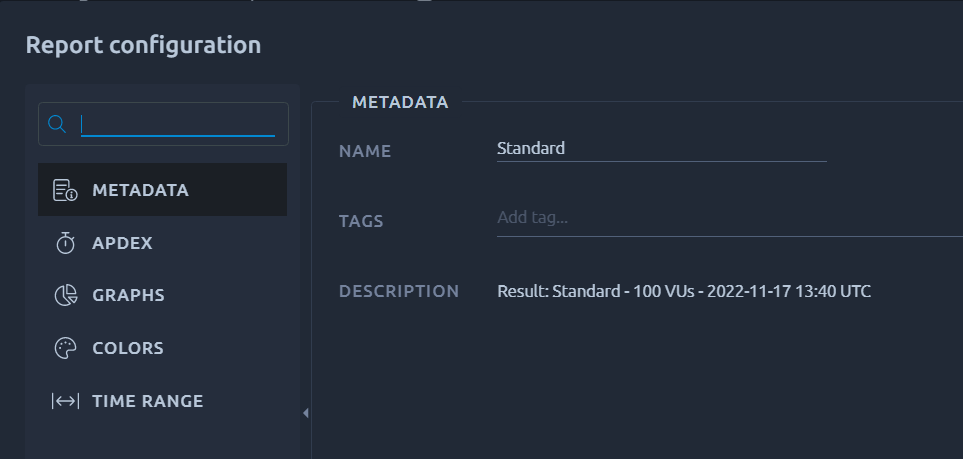Switch to TIME RANGE settings
Viewport: 963px width, 459px height.
pyautogui.click(x=162, y=401)
